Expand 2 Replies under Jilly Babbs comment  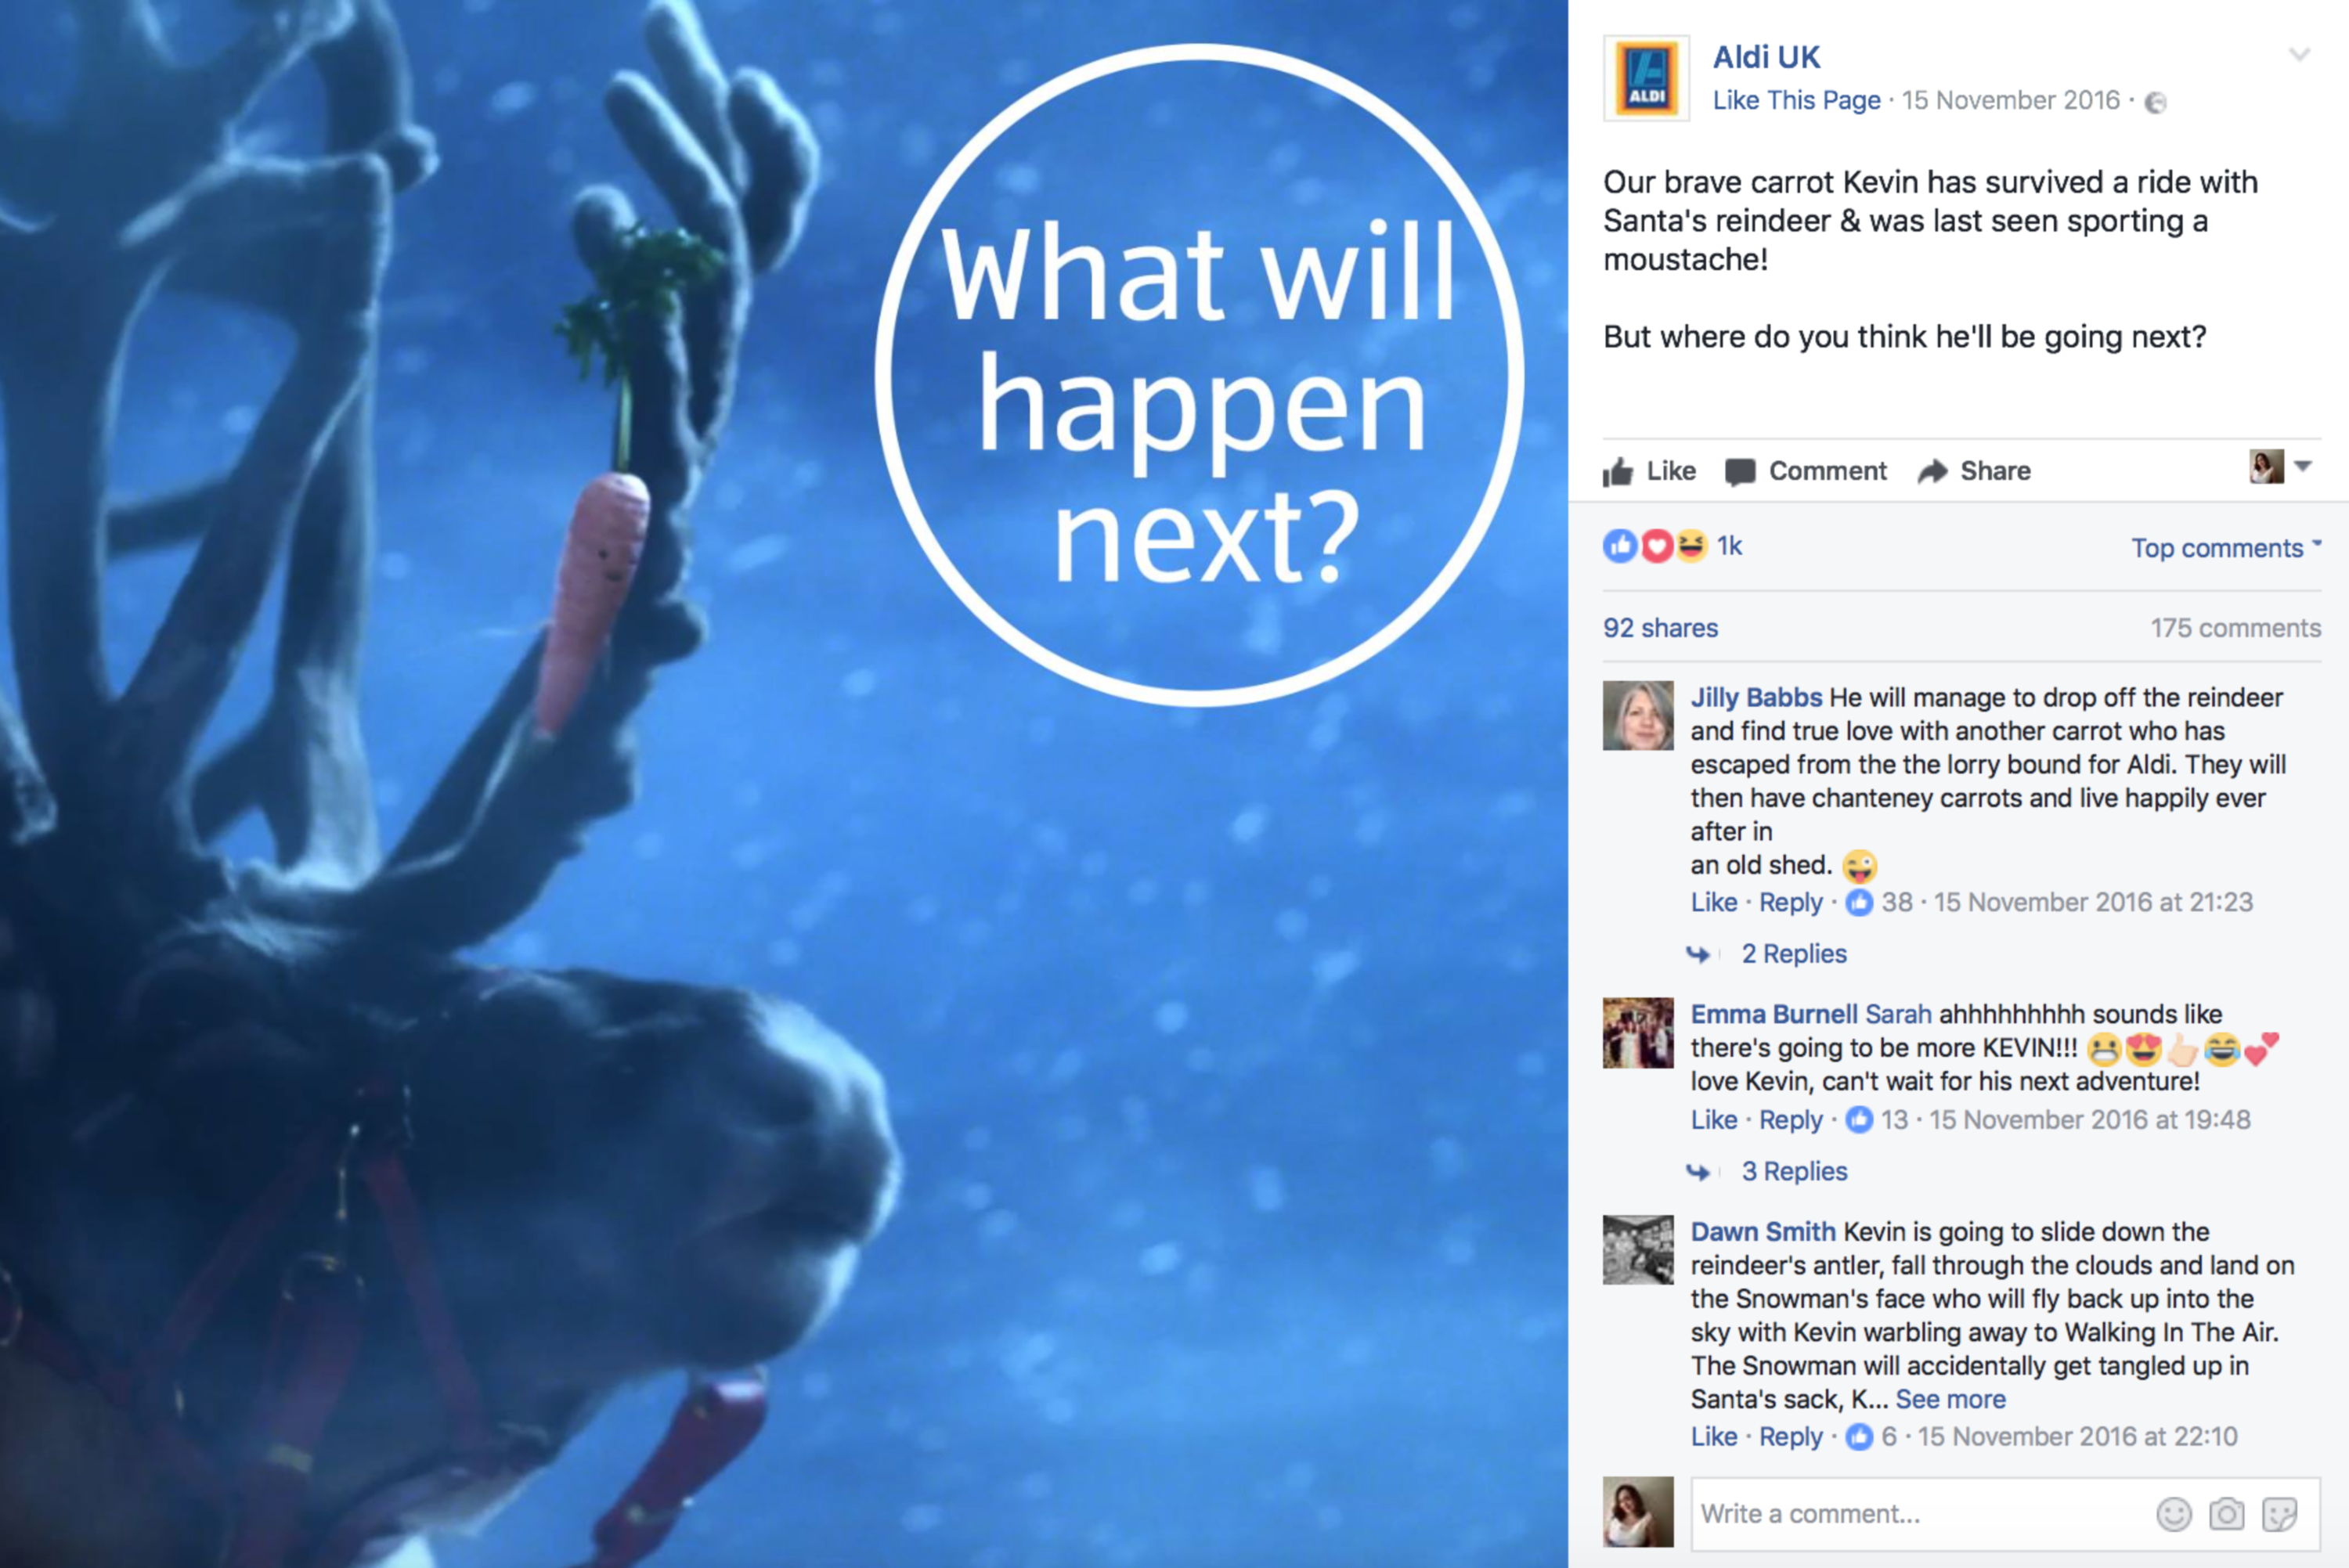[x=1794, y=954]
